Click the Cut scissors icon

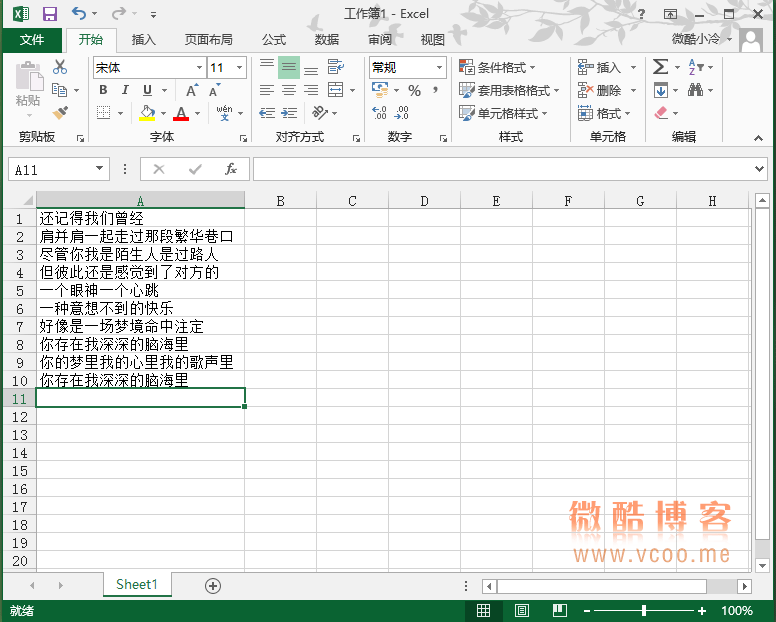click(60, 67)
